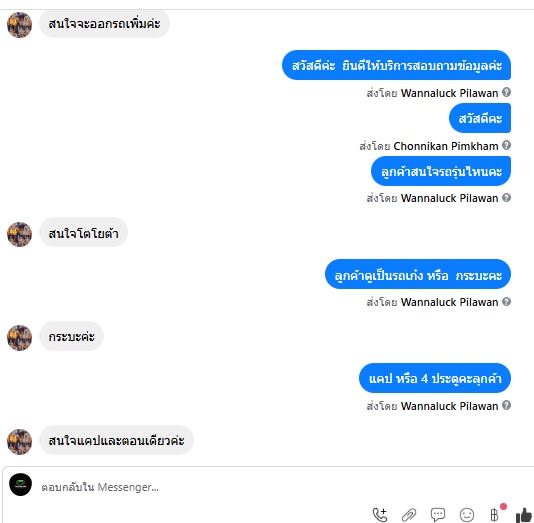Open customer avatar beside กระบะค่ะ message

tap(19, 337)
